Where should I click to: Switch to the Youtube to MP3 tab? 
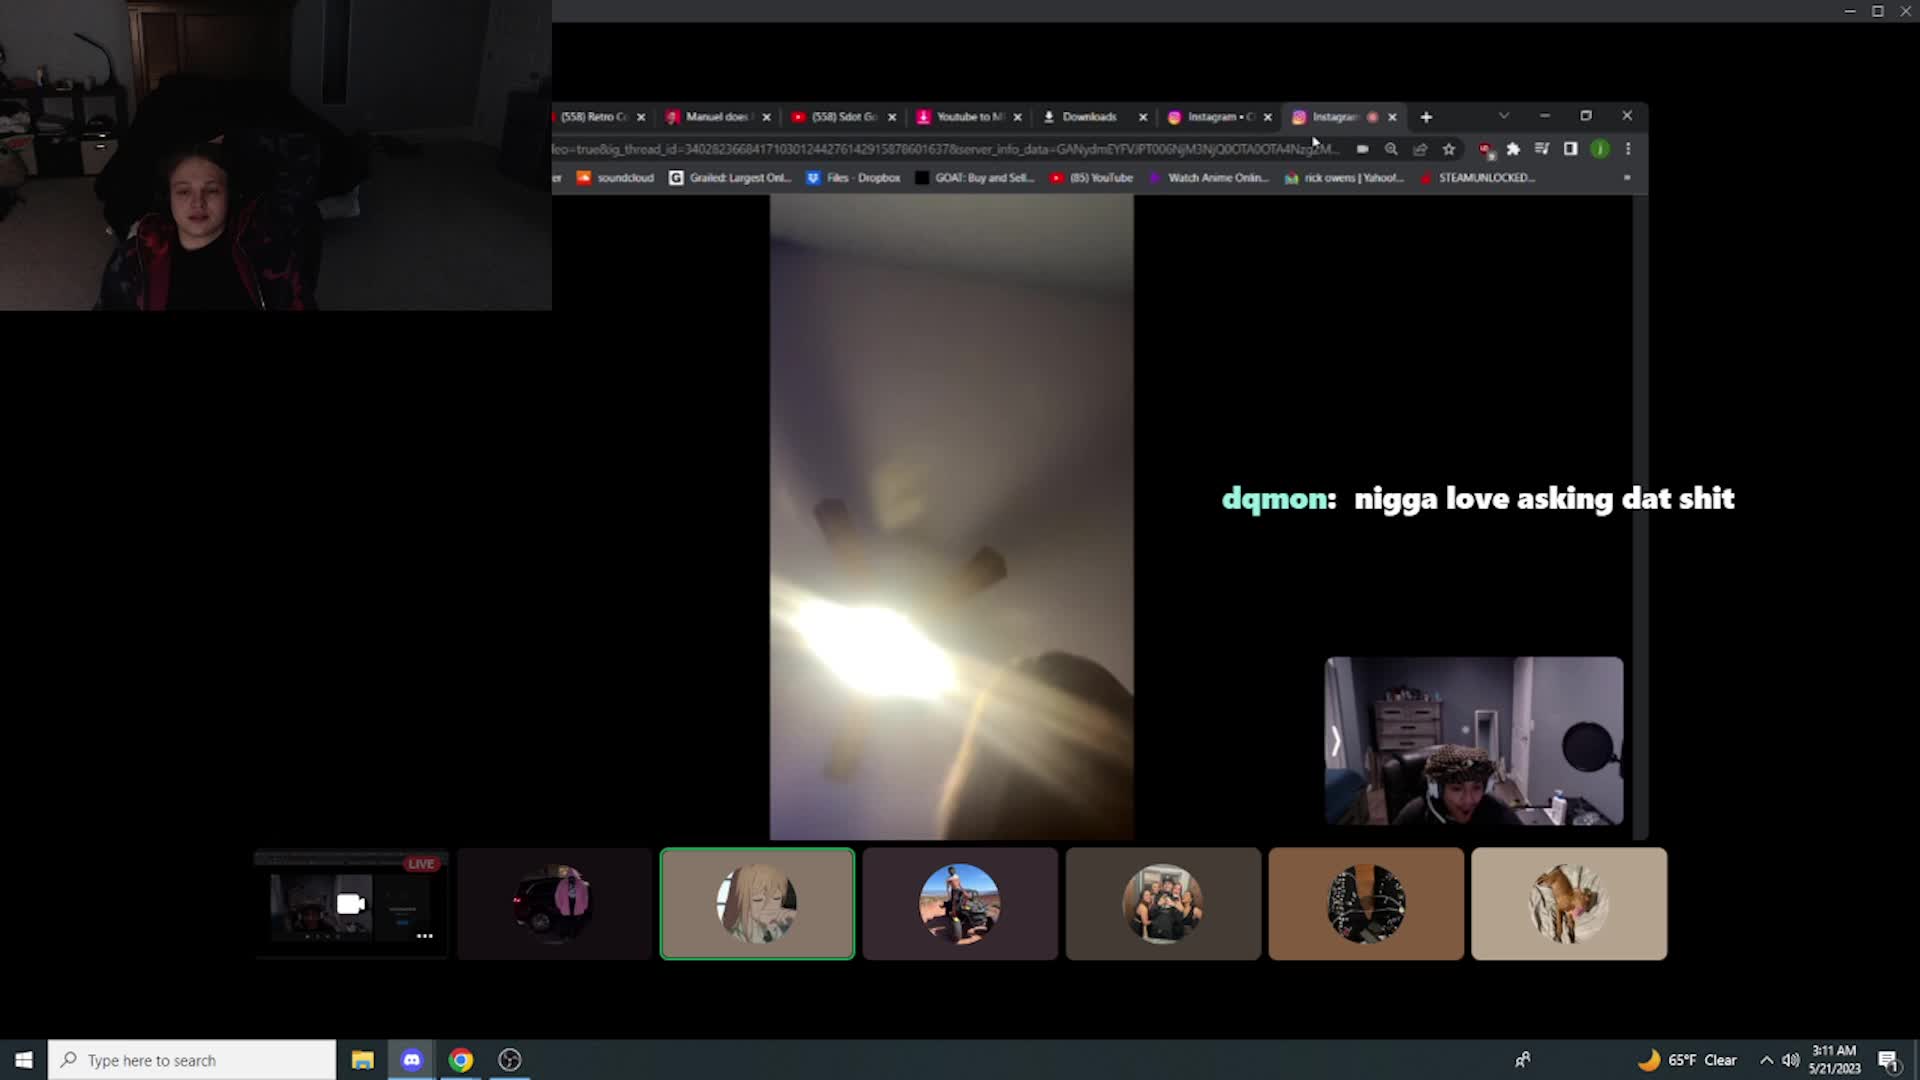tap(968, 117)
